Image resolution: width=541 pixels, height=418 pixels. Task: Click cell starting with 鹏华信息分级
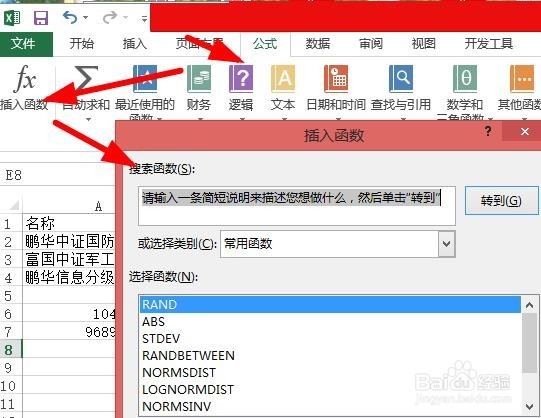[69, 277]
